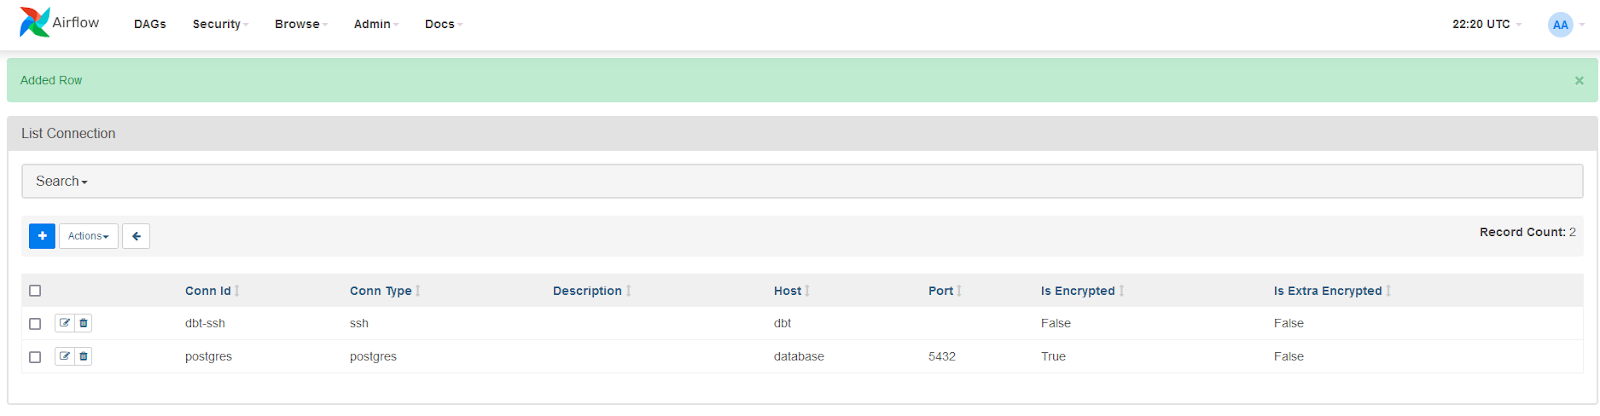Open the Browse menu
This screenshot has height=416, width=1600.
300,24
